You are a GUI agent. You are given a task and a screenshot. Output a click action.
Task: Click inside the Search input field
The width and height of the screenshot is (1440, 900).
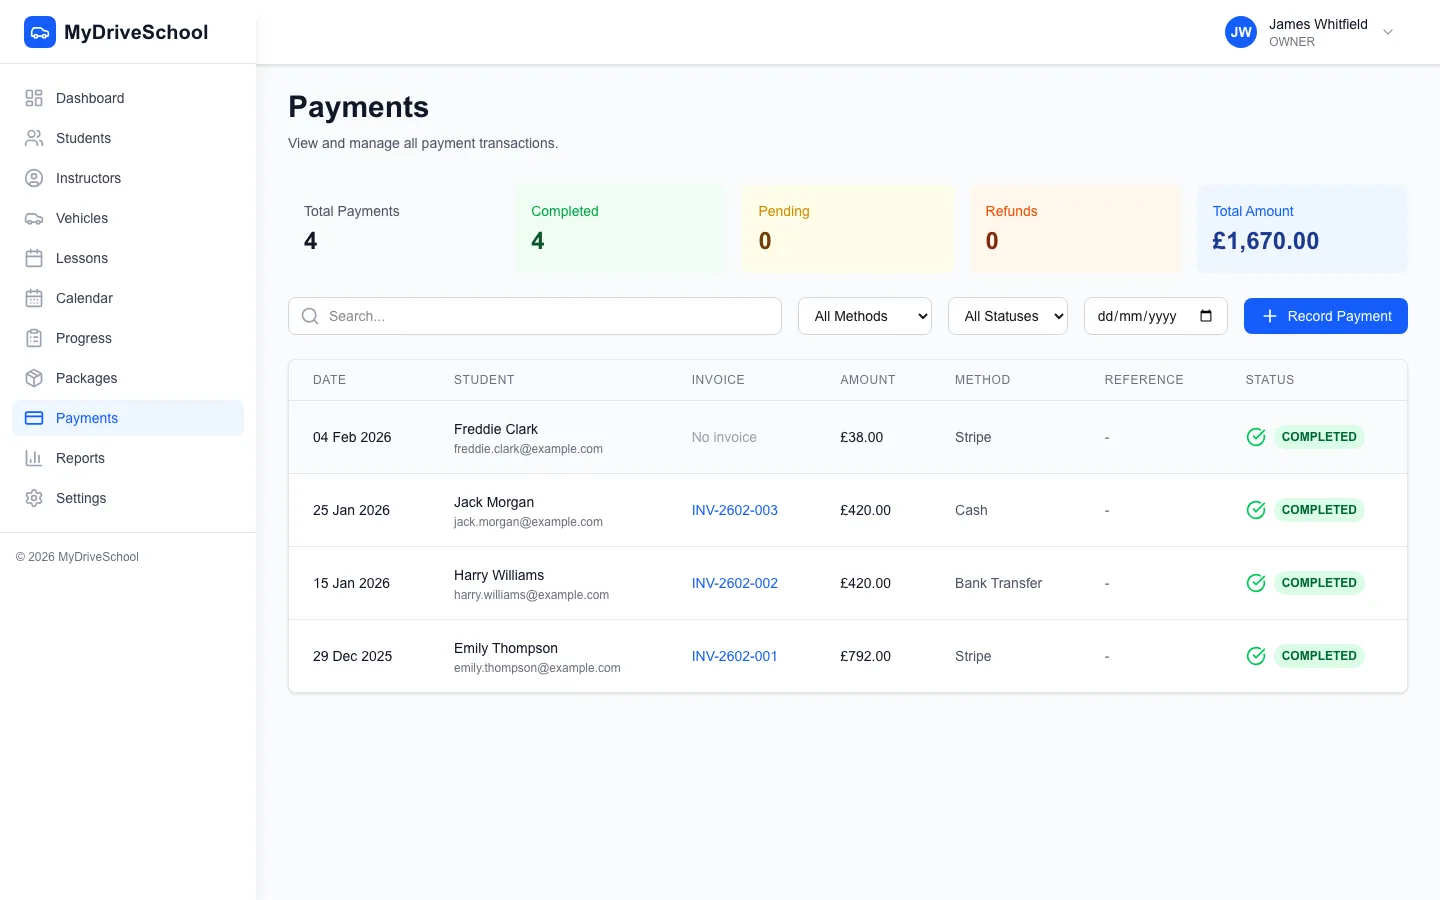(x=535, y=316)
